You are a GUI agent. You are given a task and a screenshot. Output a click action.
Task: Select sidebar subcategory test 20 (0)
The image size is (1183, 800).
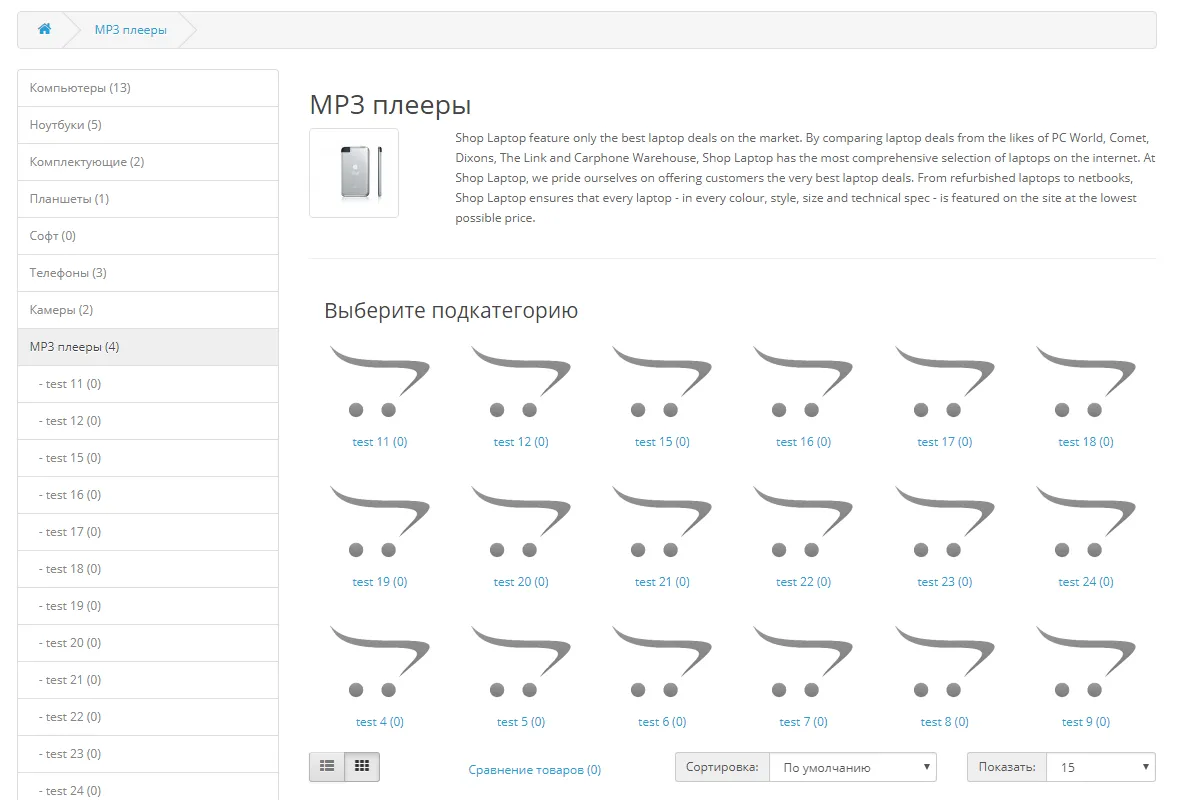coord(148,642)
